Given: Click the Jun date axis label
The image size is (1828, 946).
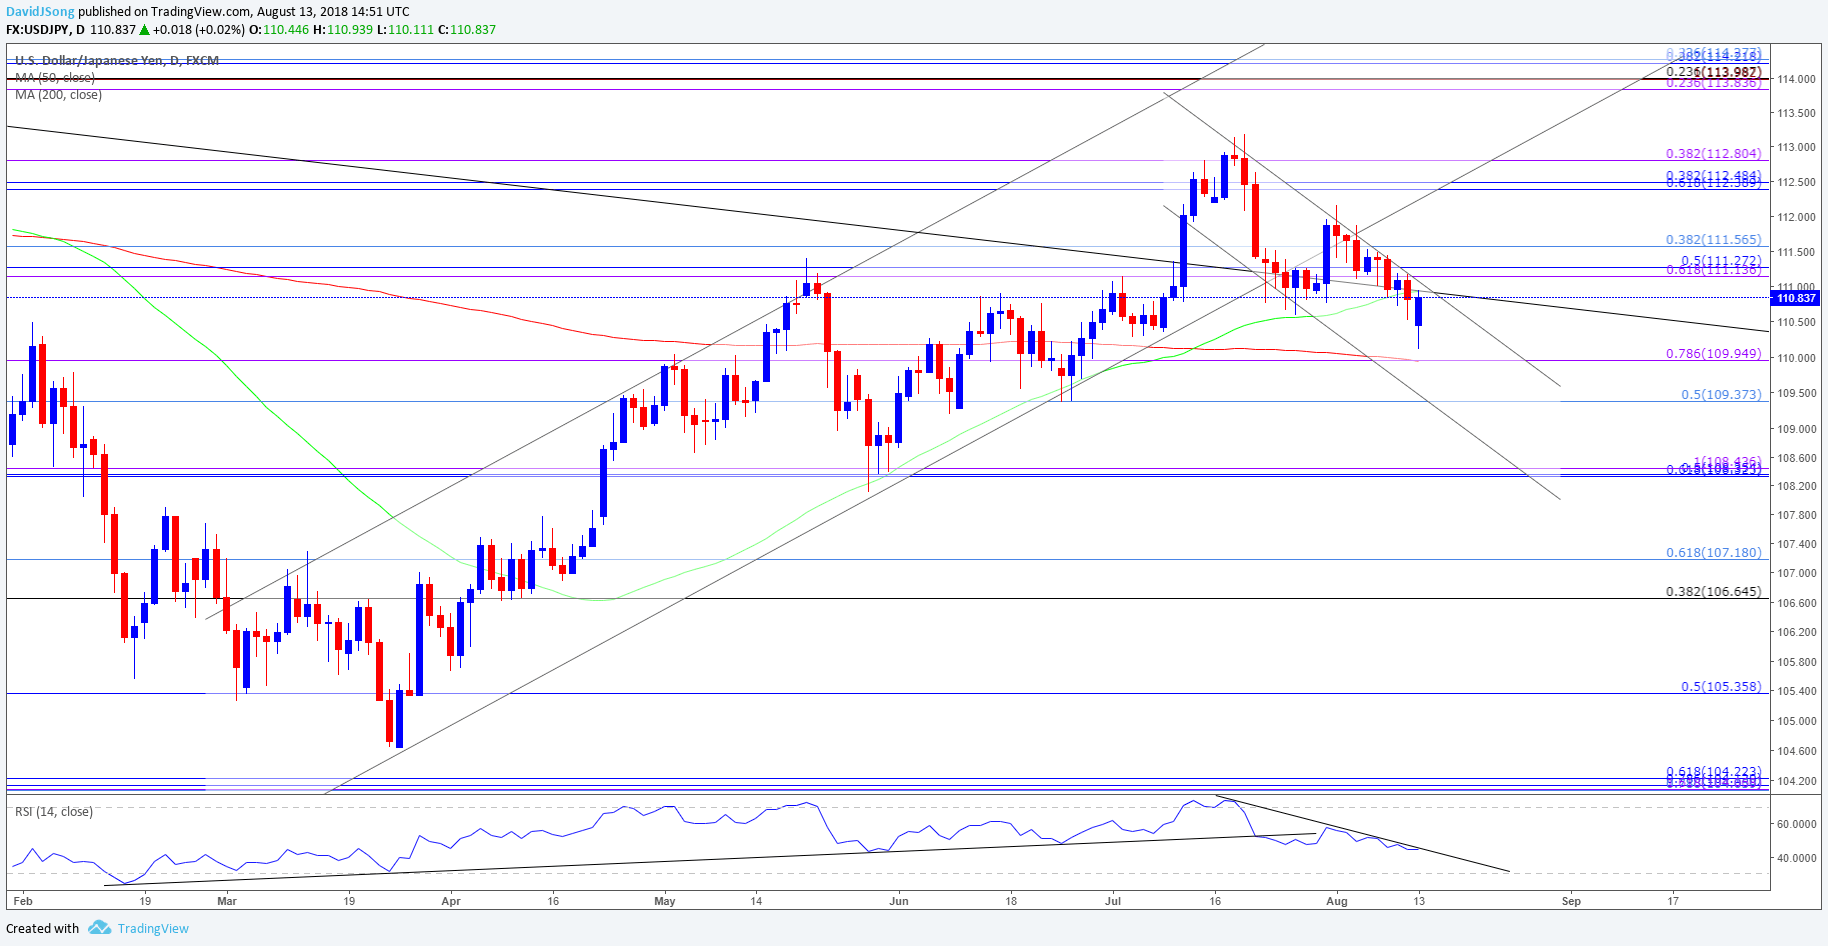Looking at the screenshot, I should [899, 901].
